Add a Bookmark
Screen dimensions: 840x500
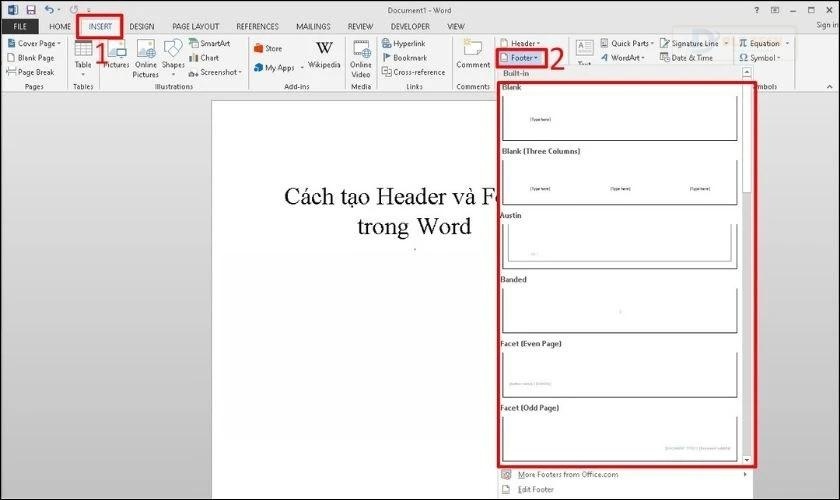(404, 58)
